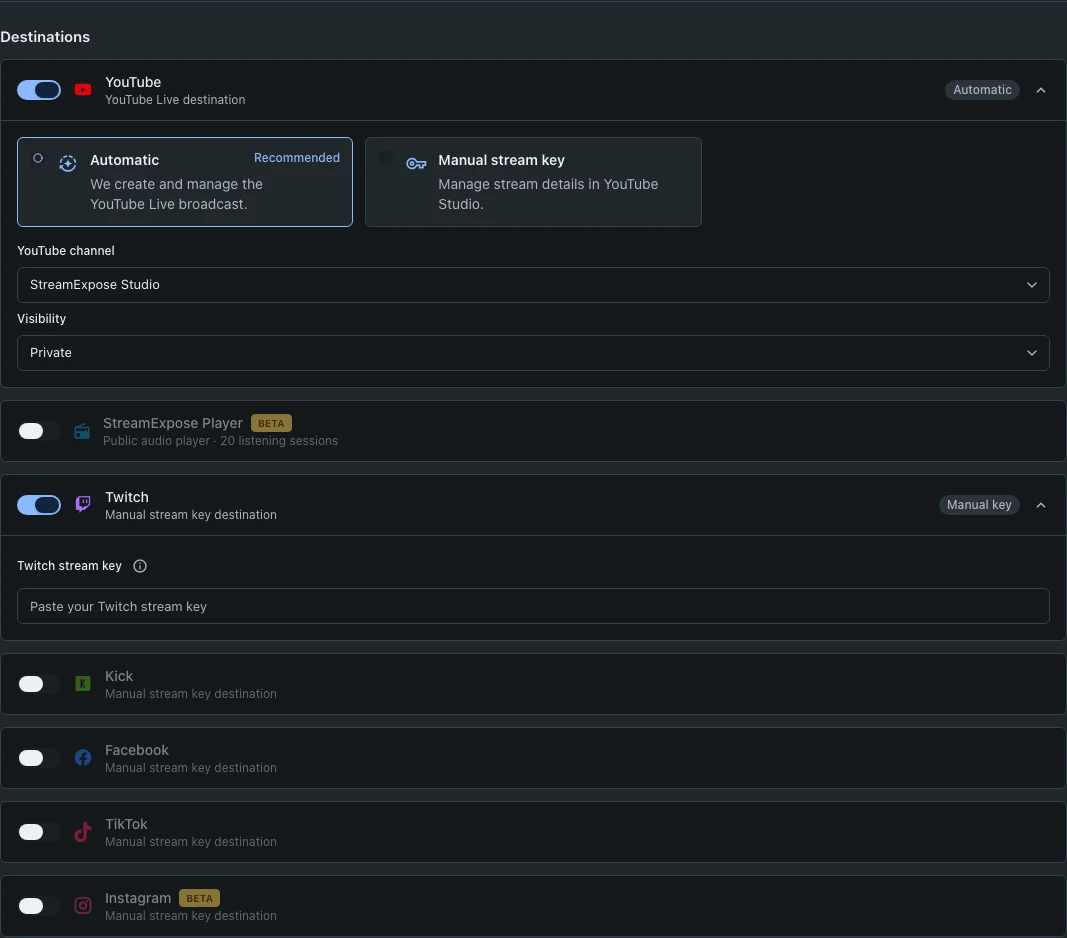
Task: Click the Automatic mode sync icon
Action: click(x=67, y=163)
